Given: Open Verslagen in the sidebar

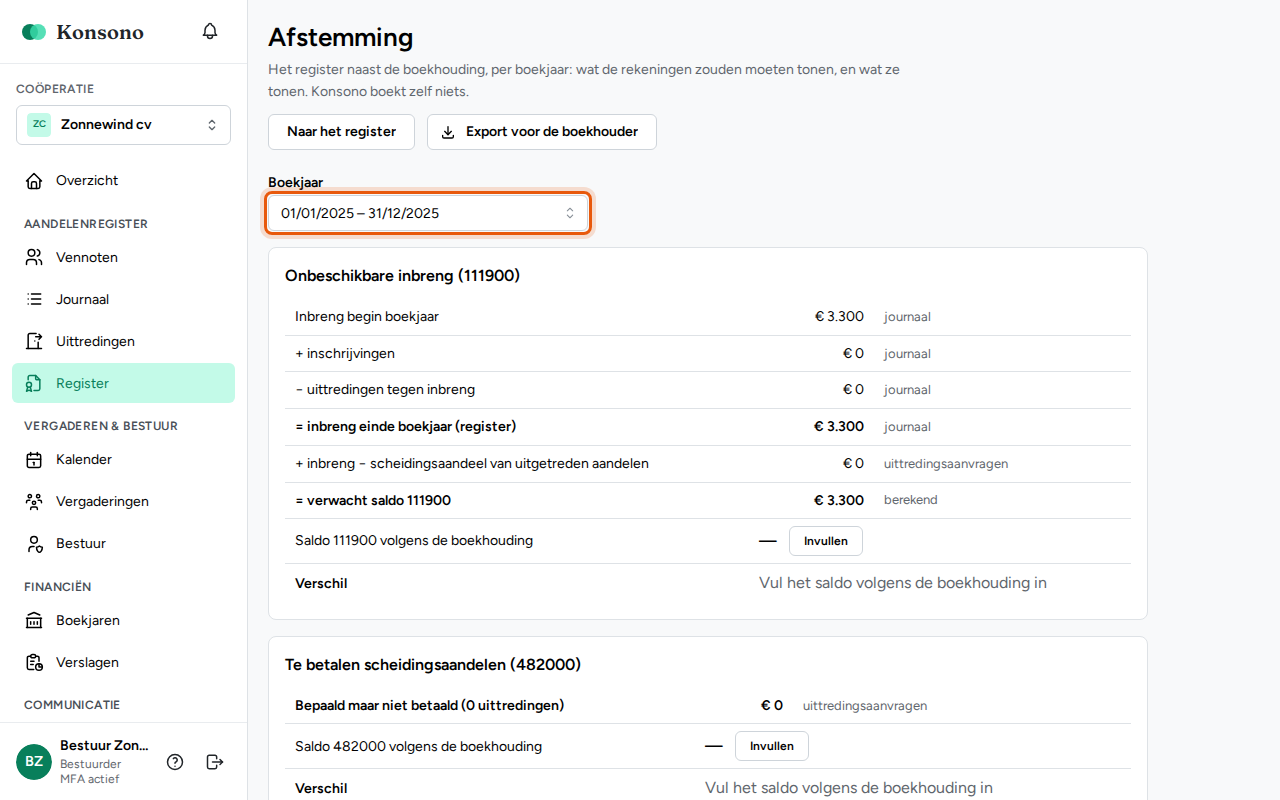Looking at the screenshot, I should [x=123, y=663].
